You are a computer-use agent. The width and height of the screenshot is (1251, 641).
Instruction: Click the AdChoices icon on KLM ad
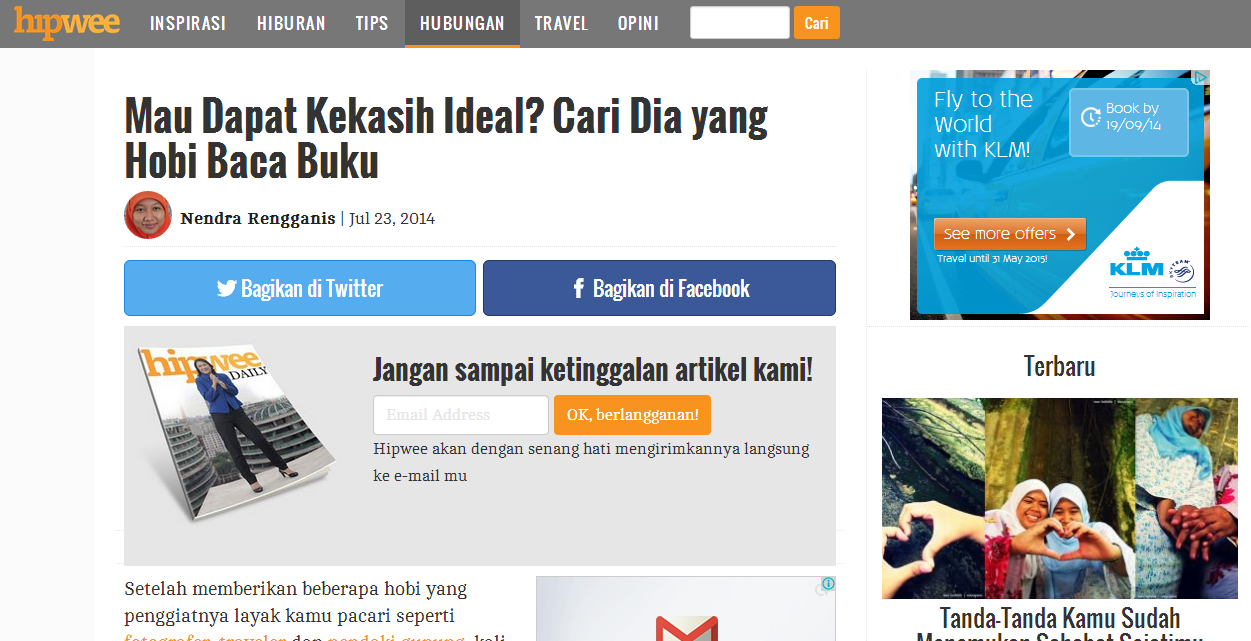coord(1202,77)
